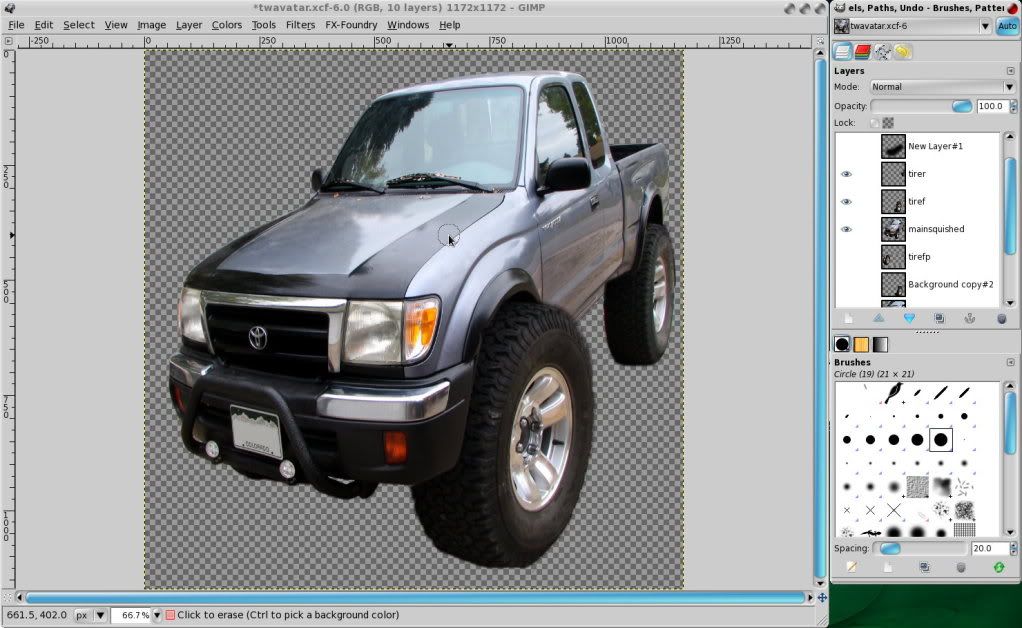Delete the selected brush

(961, 567)
